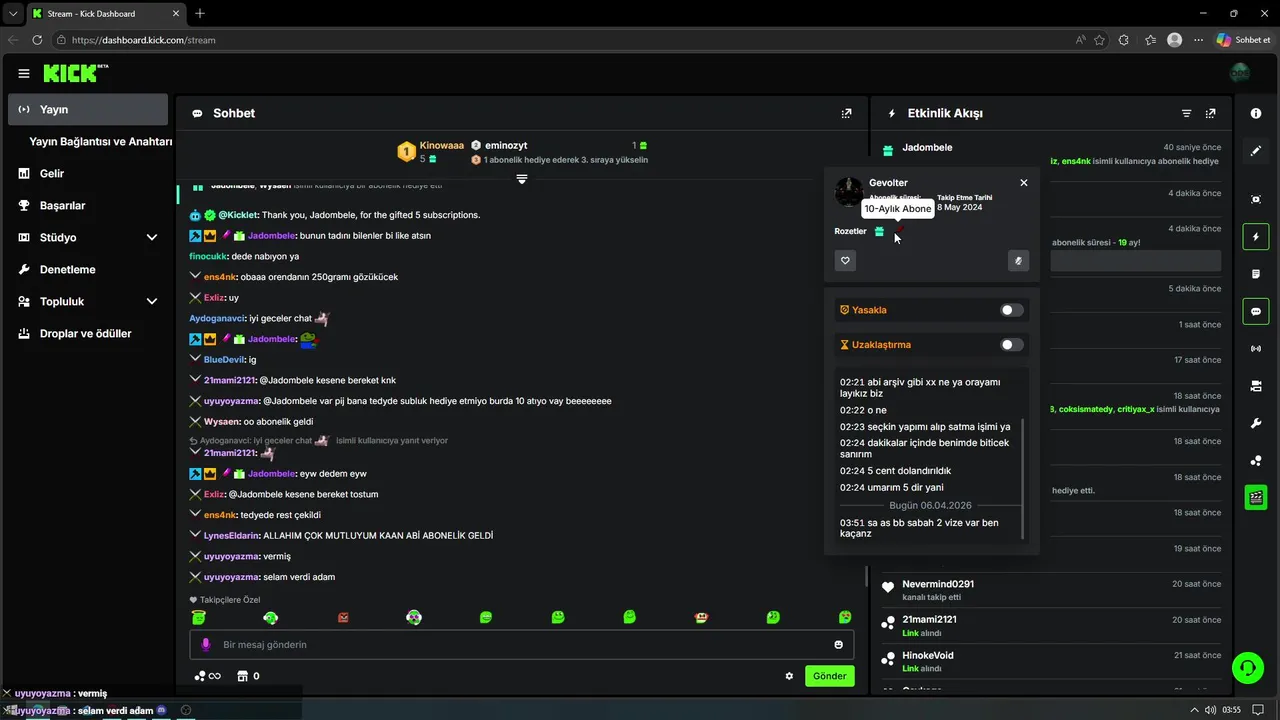Click username BlueDevil in chat

[x=224, y=359]
